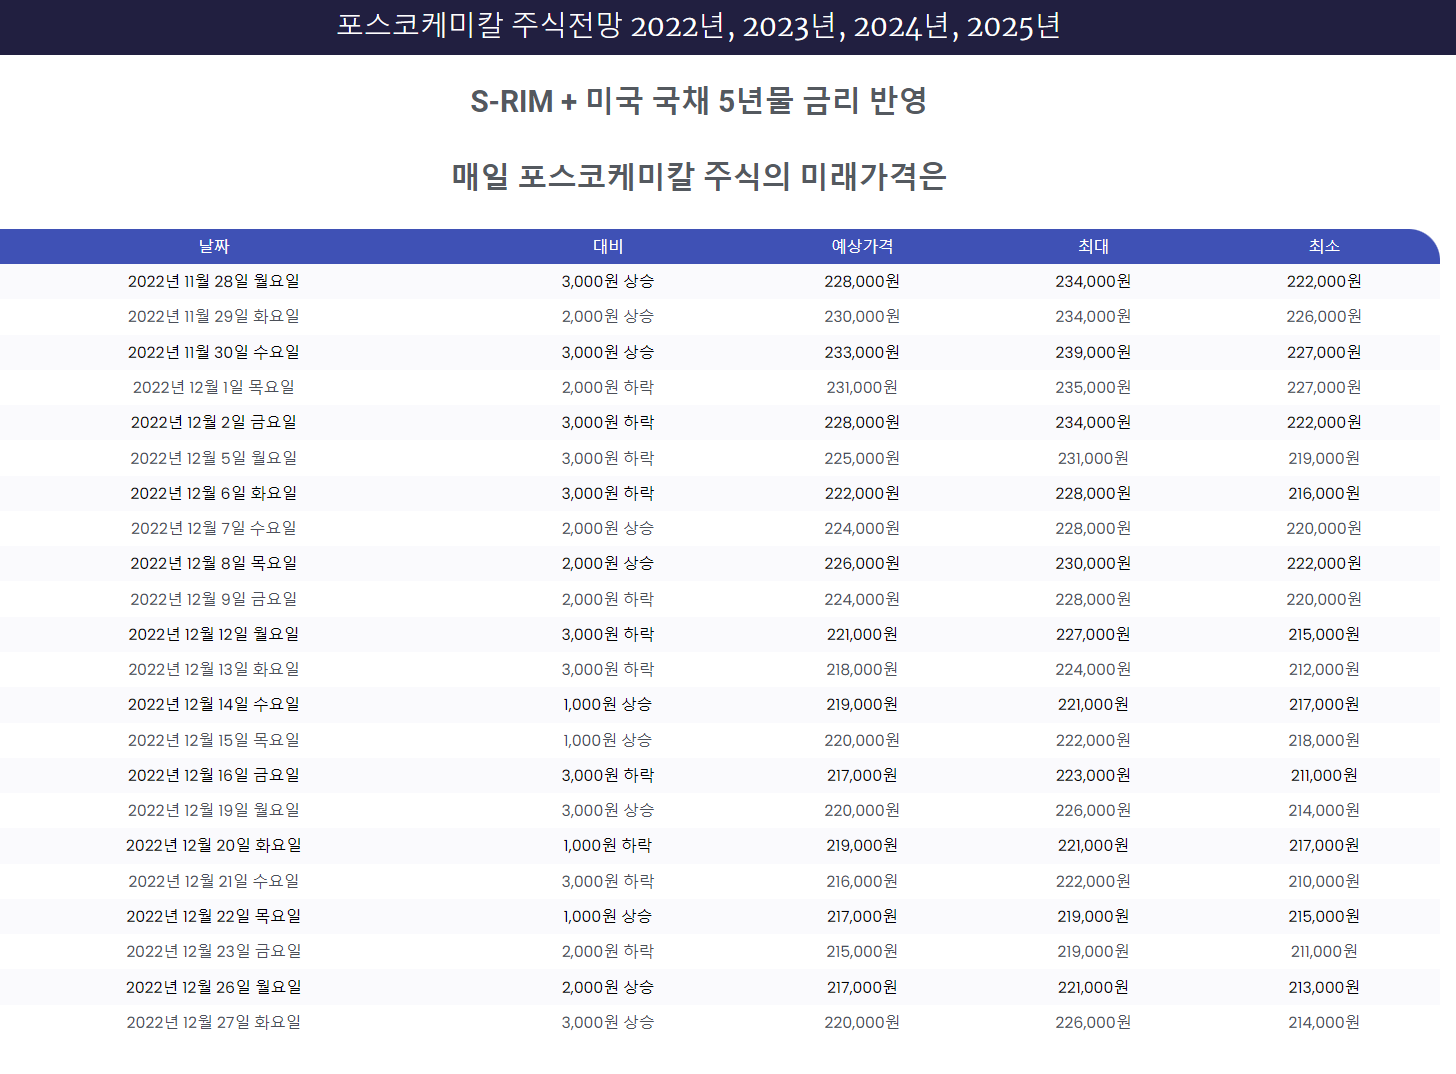Click expected price 216,000원
Screen dimensions: 1456x1074
pyautogui.click(x=862, y=881)
